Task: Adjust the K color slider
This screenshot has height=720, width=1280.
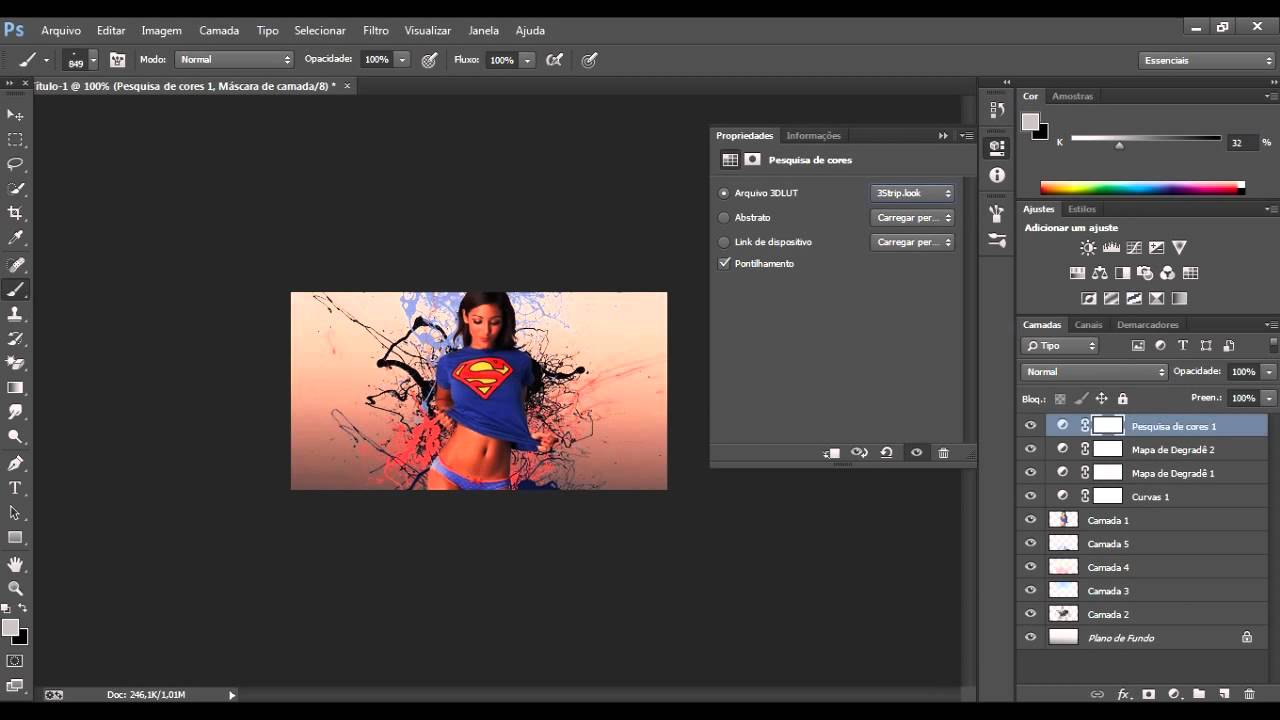Action: coord(1119,145)
